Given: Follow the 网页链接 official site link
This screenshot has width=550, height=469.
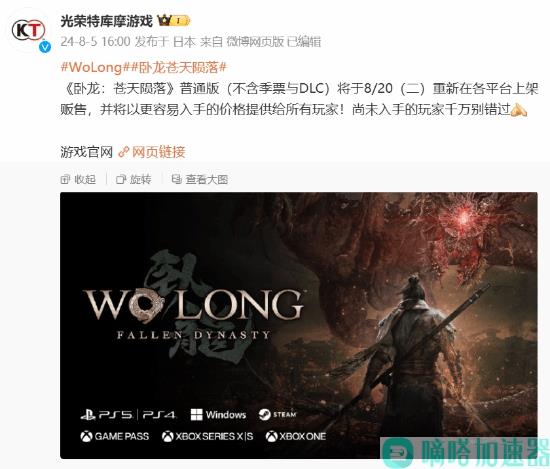Looking at the screenshot, I should click(x=158, y=152).
